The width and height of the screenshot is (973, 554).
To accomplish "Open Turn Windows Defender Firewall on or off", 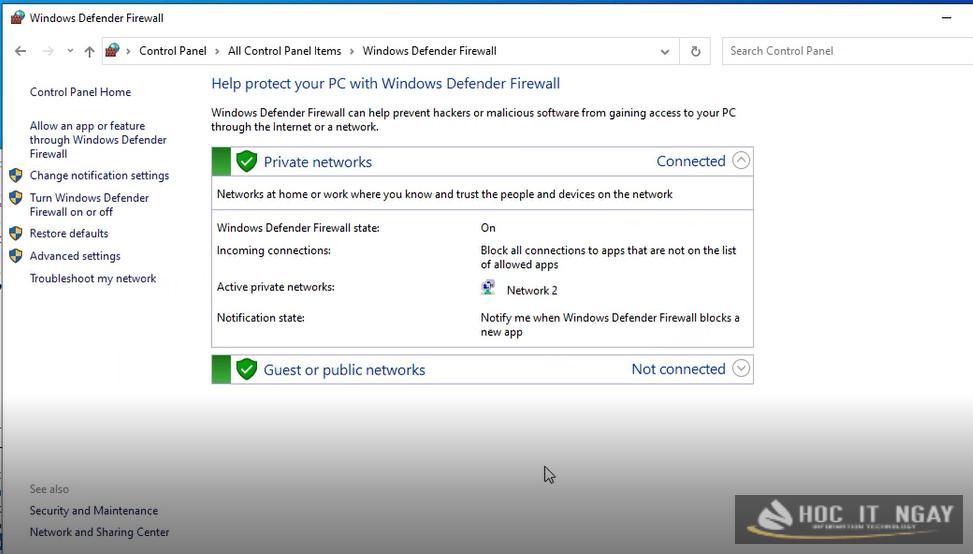I will click(89, 205).
